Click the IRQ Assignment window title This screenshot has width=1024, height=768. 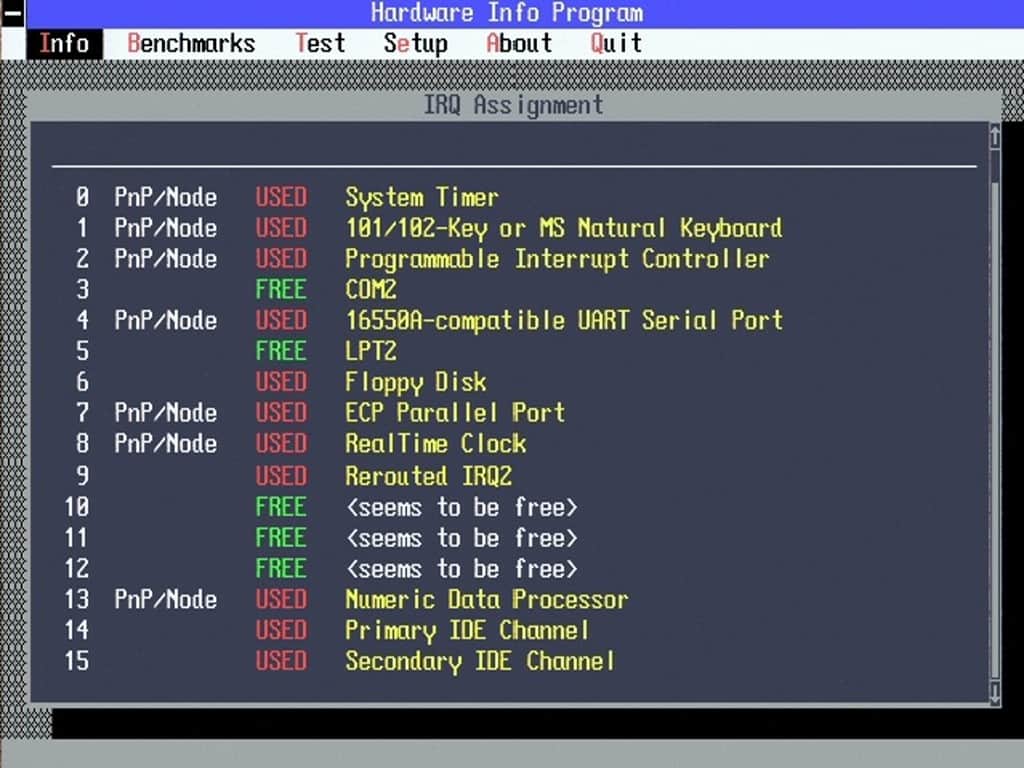click(x=513, y=105)
